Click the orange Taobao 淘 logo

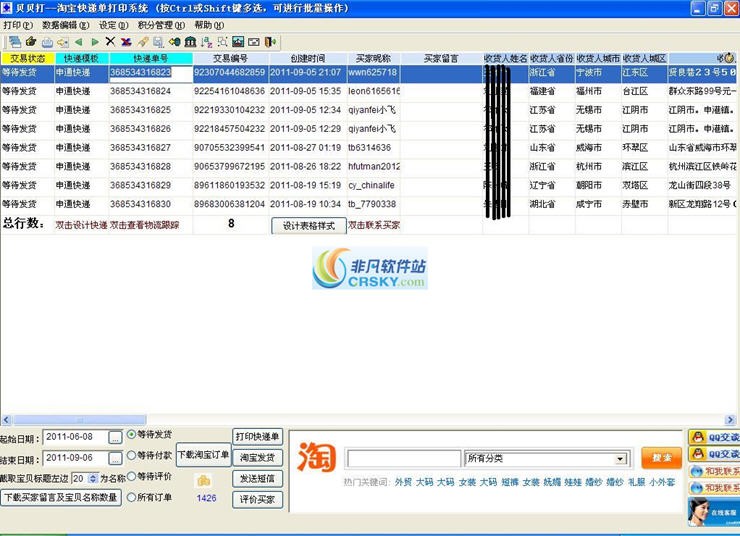coord(317,456)
